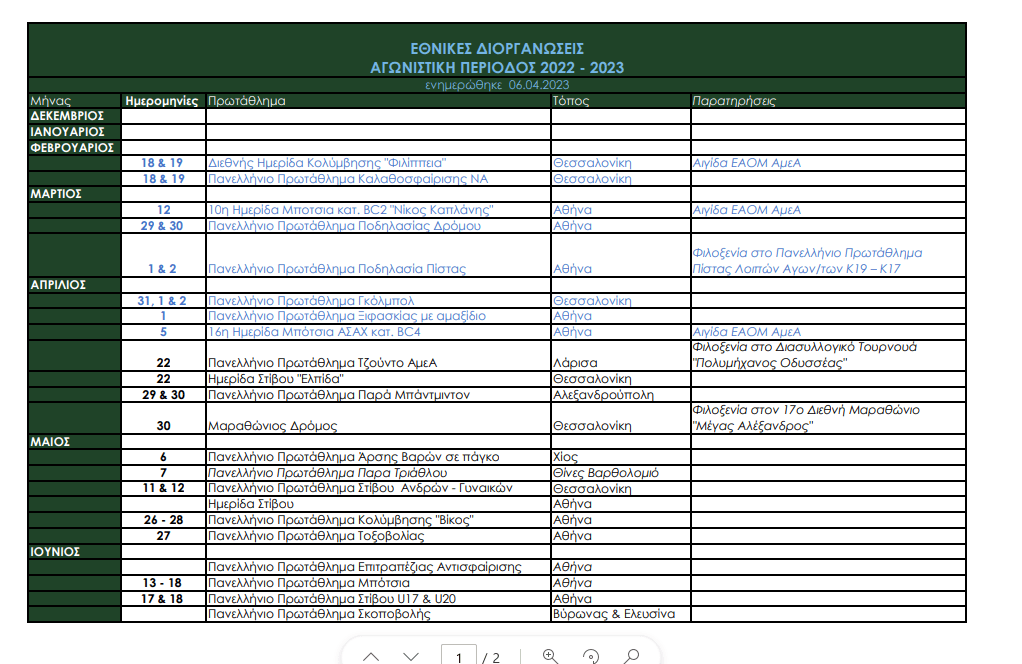Viewport: 1022px width, 664px height.
Task: Click the Λάρισα location cell
Action: (x=575, y=363)
